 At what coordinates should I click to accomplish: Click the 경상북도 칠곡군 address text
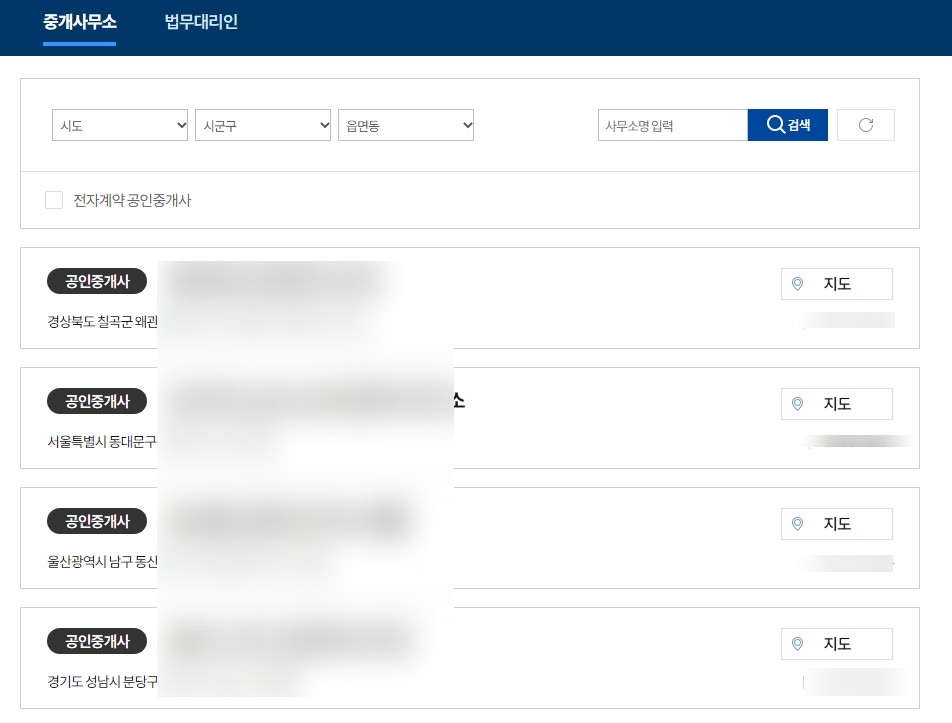103,322
